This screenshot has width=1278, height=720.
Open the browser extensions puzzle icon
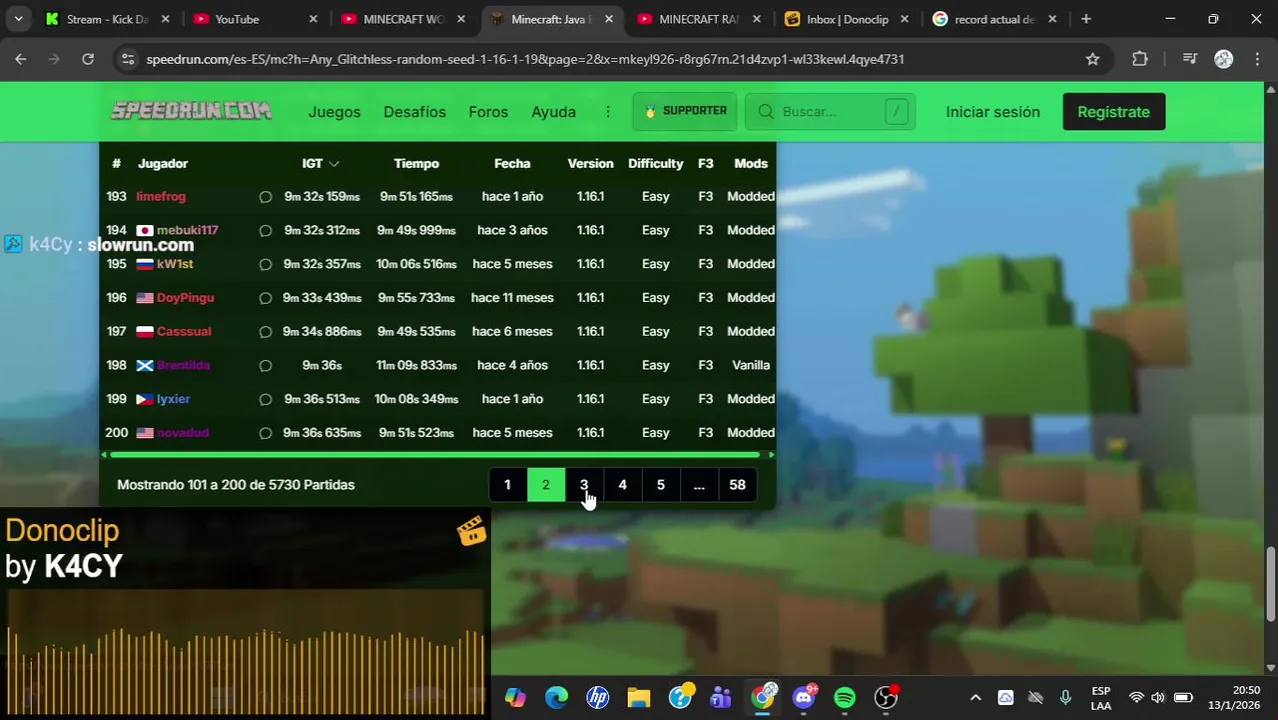pos(1140,59)
